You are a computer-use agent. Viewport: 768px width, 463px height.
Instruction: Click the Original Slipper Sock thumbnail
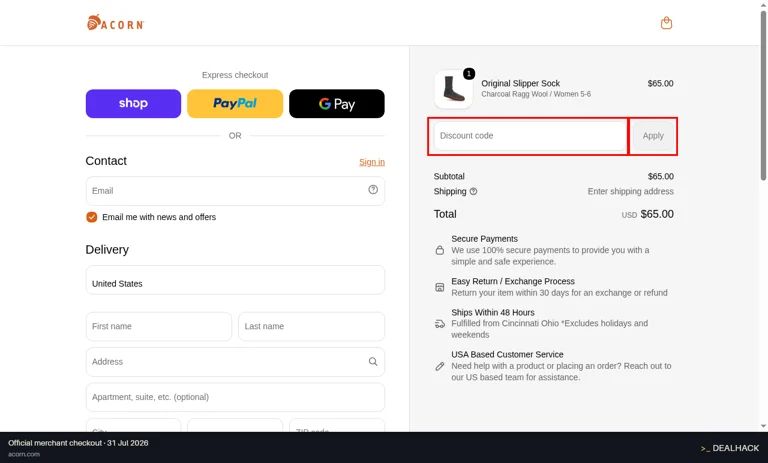tap(454, 89)
